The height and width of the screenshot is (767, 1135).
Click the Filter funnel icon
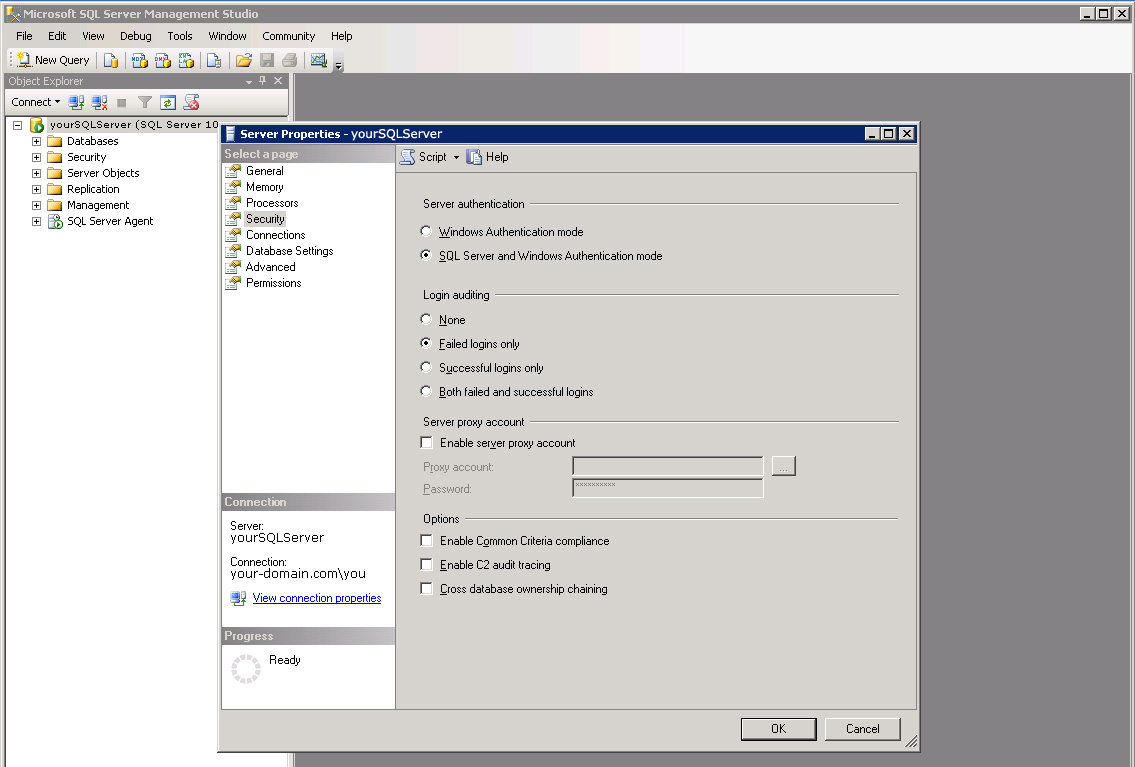pyautogui.click(x=145, y=103)
